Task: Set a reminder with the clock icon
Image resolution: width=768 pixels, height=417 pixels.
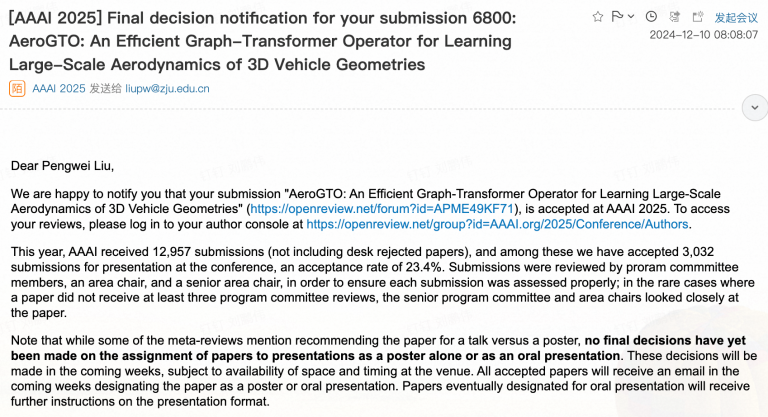Action: click(651, 17)
